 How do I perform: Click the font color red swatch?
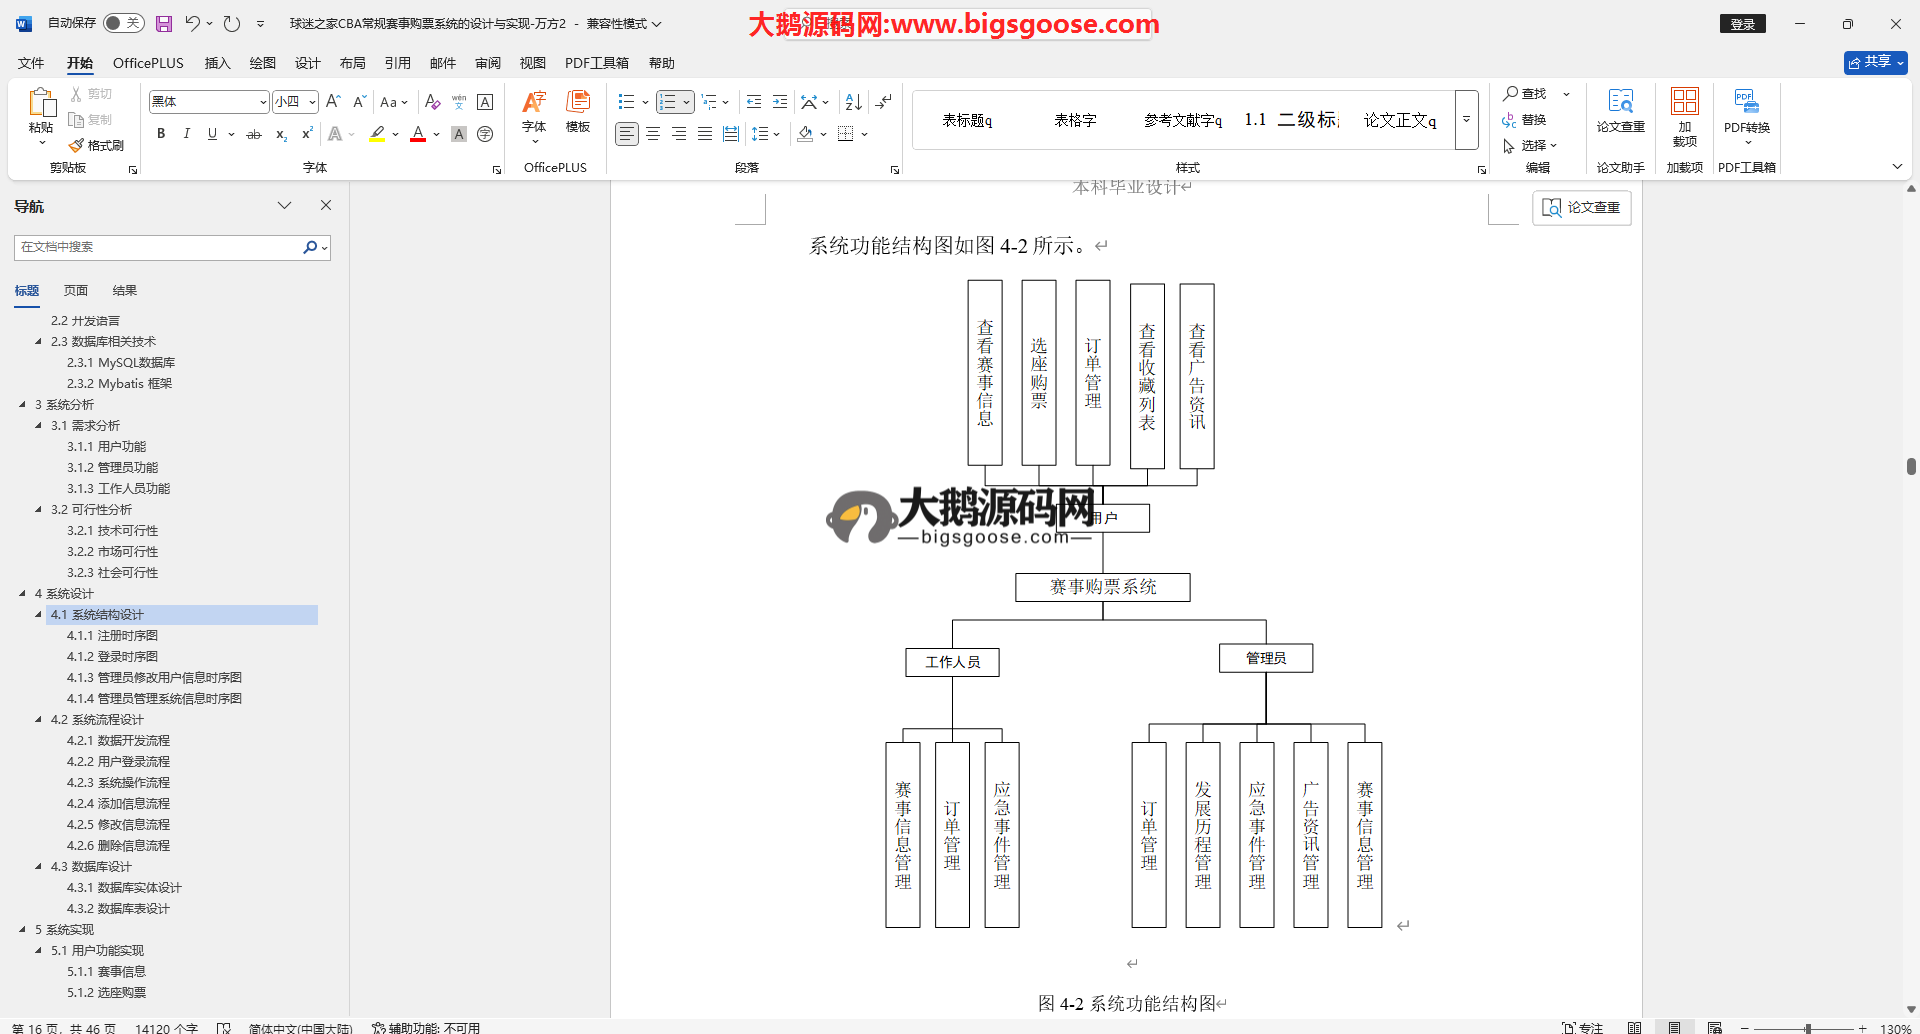point(418,134)
